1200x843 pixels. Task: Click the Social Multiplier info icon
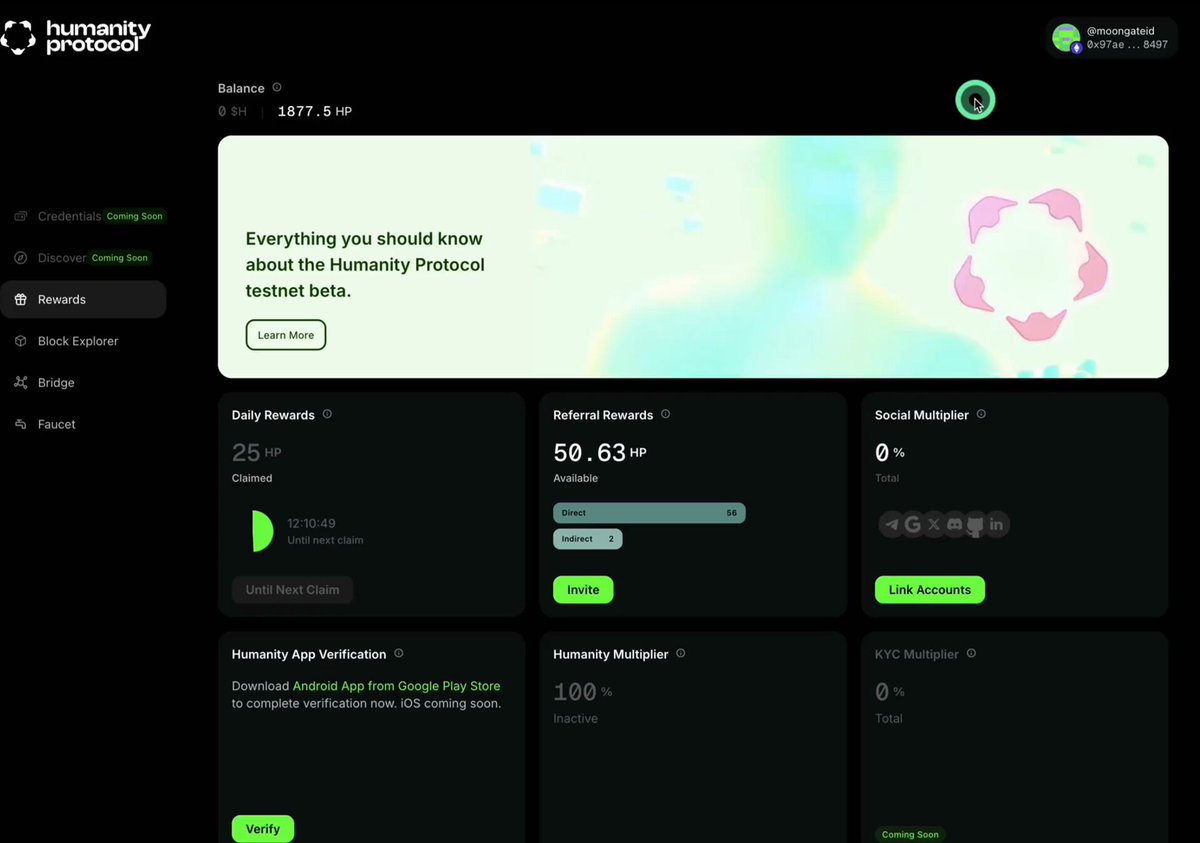tap(981, 414)
